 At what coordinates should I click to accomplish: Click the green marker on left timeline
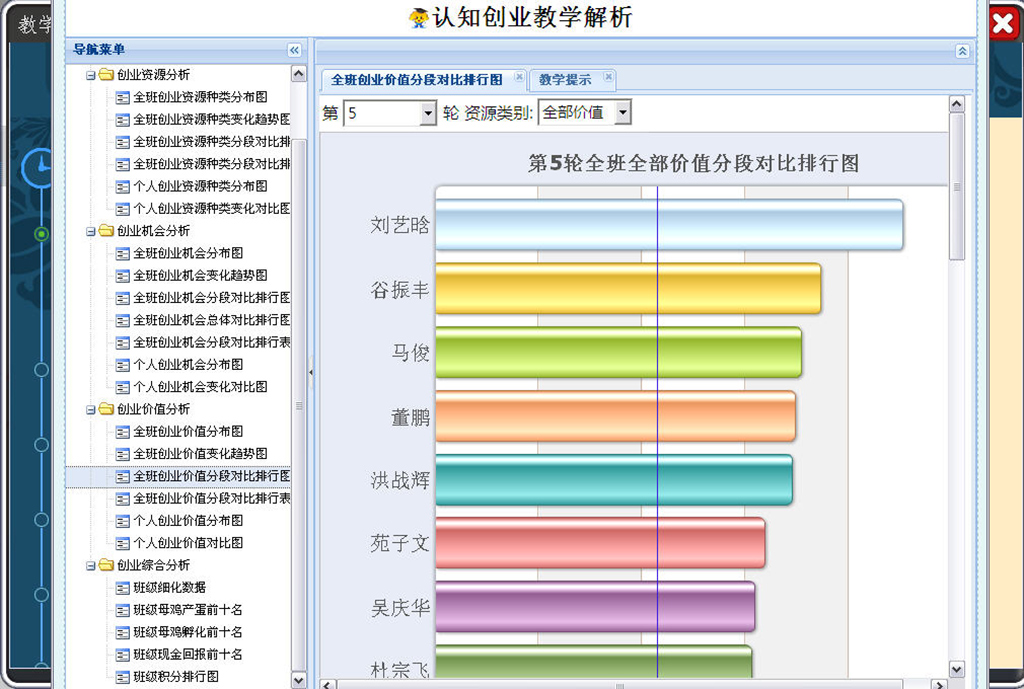(41, 234)
